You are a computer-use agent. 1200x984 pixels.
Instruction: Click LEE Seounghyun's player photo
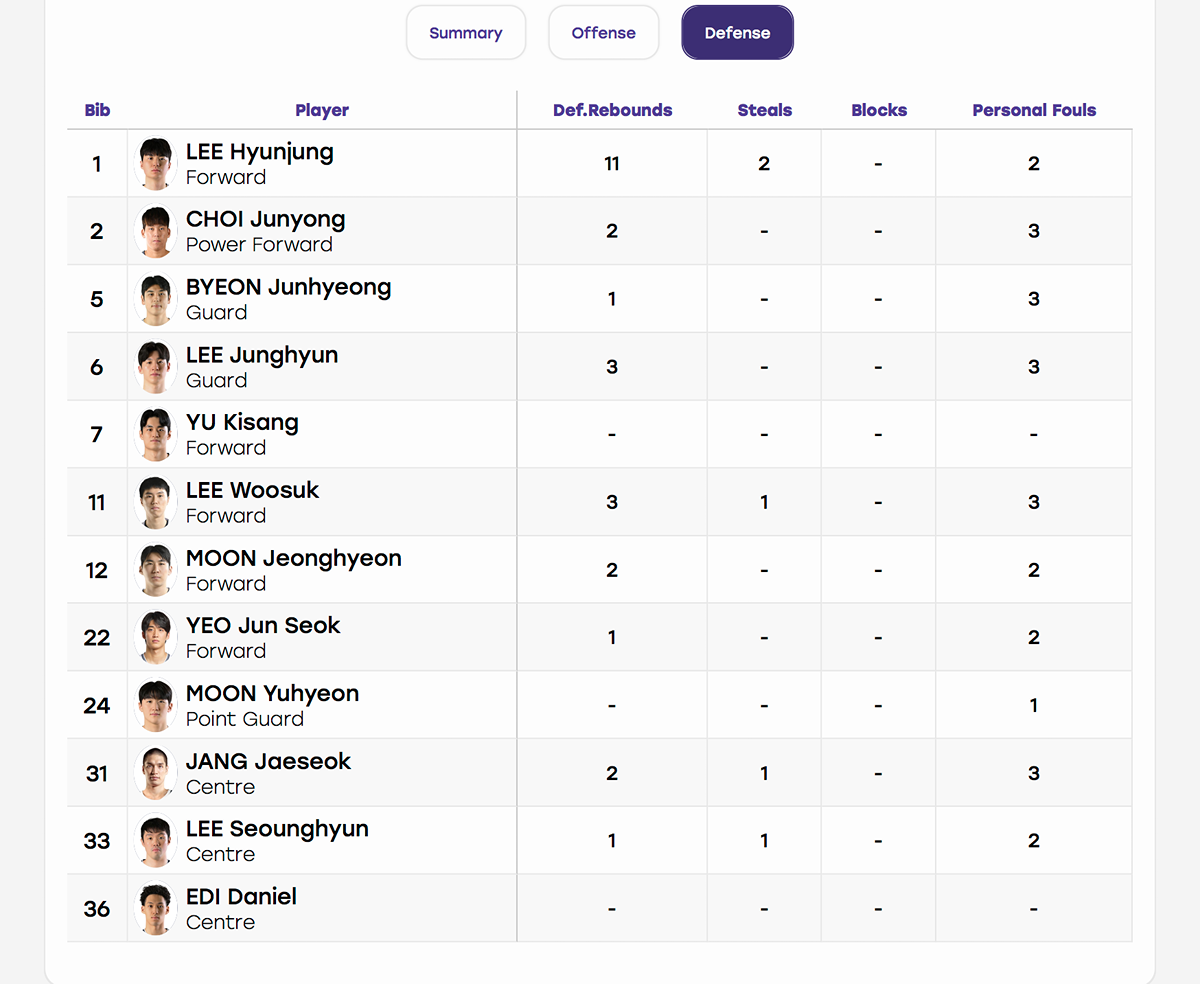156,841
